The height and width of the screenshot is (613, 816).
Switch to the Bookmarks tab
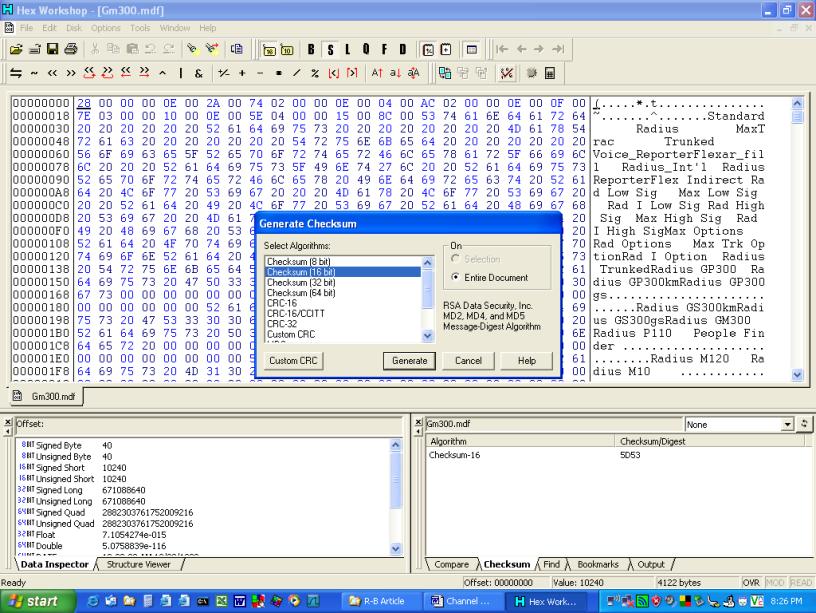(598, 565)
